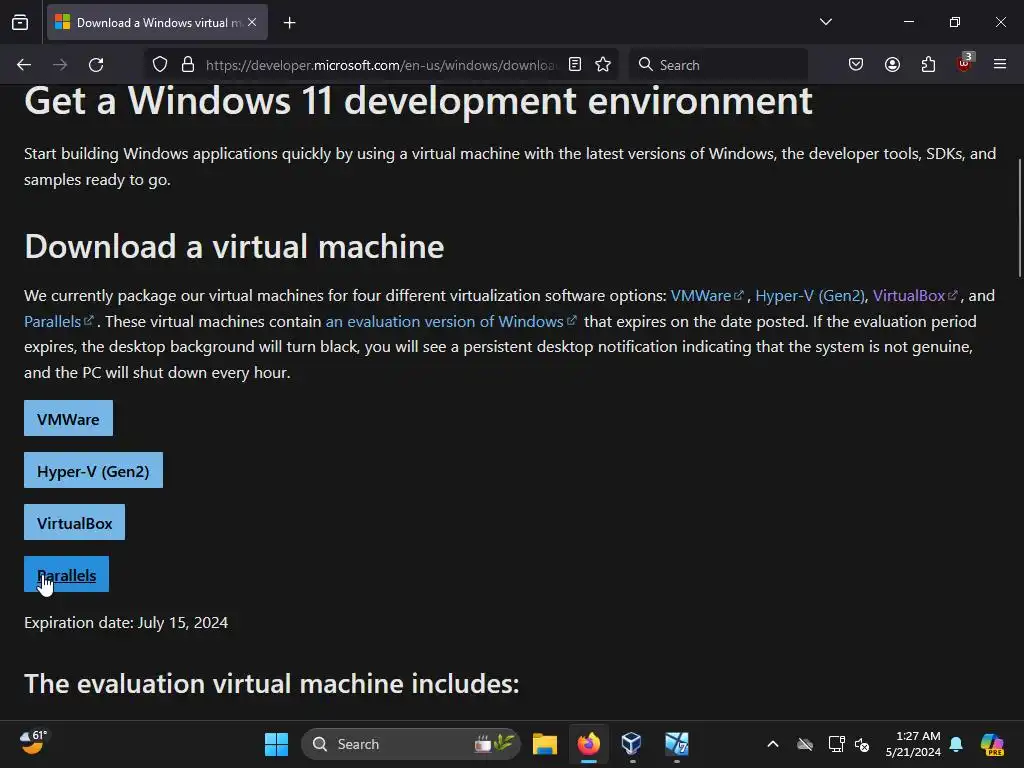Open the Firefox hamburger menu
Screen dimensions: 1024x768
[1000, 65]
